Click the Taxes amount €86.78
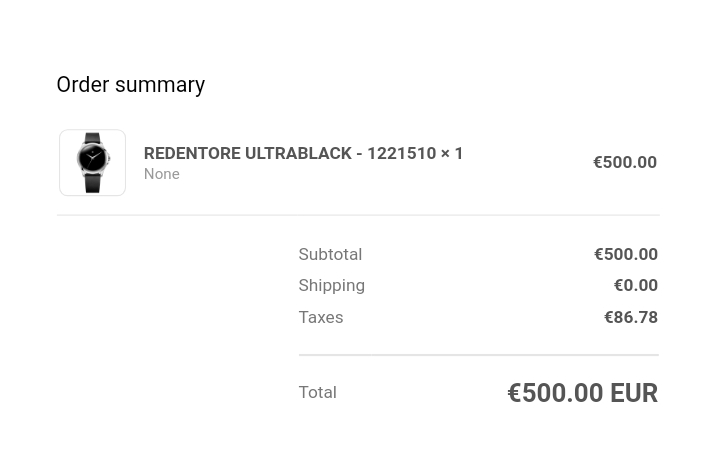 pyautogui.click(x=631, y=317)
